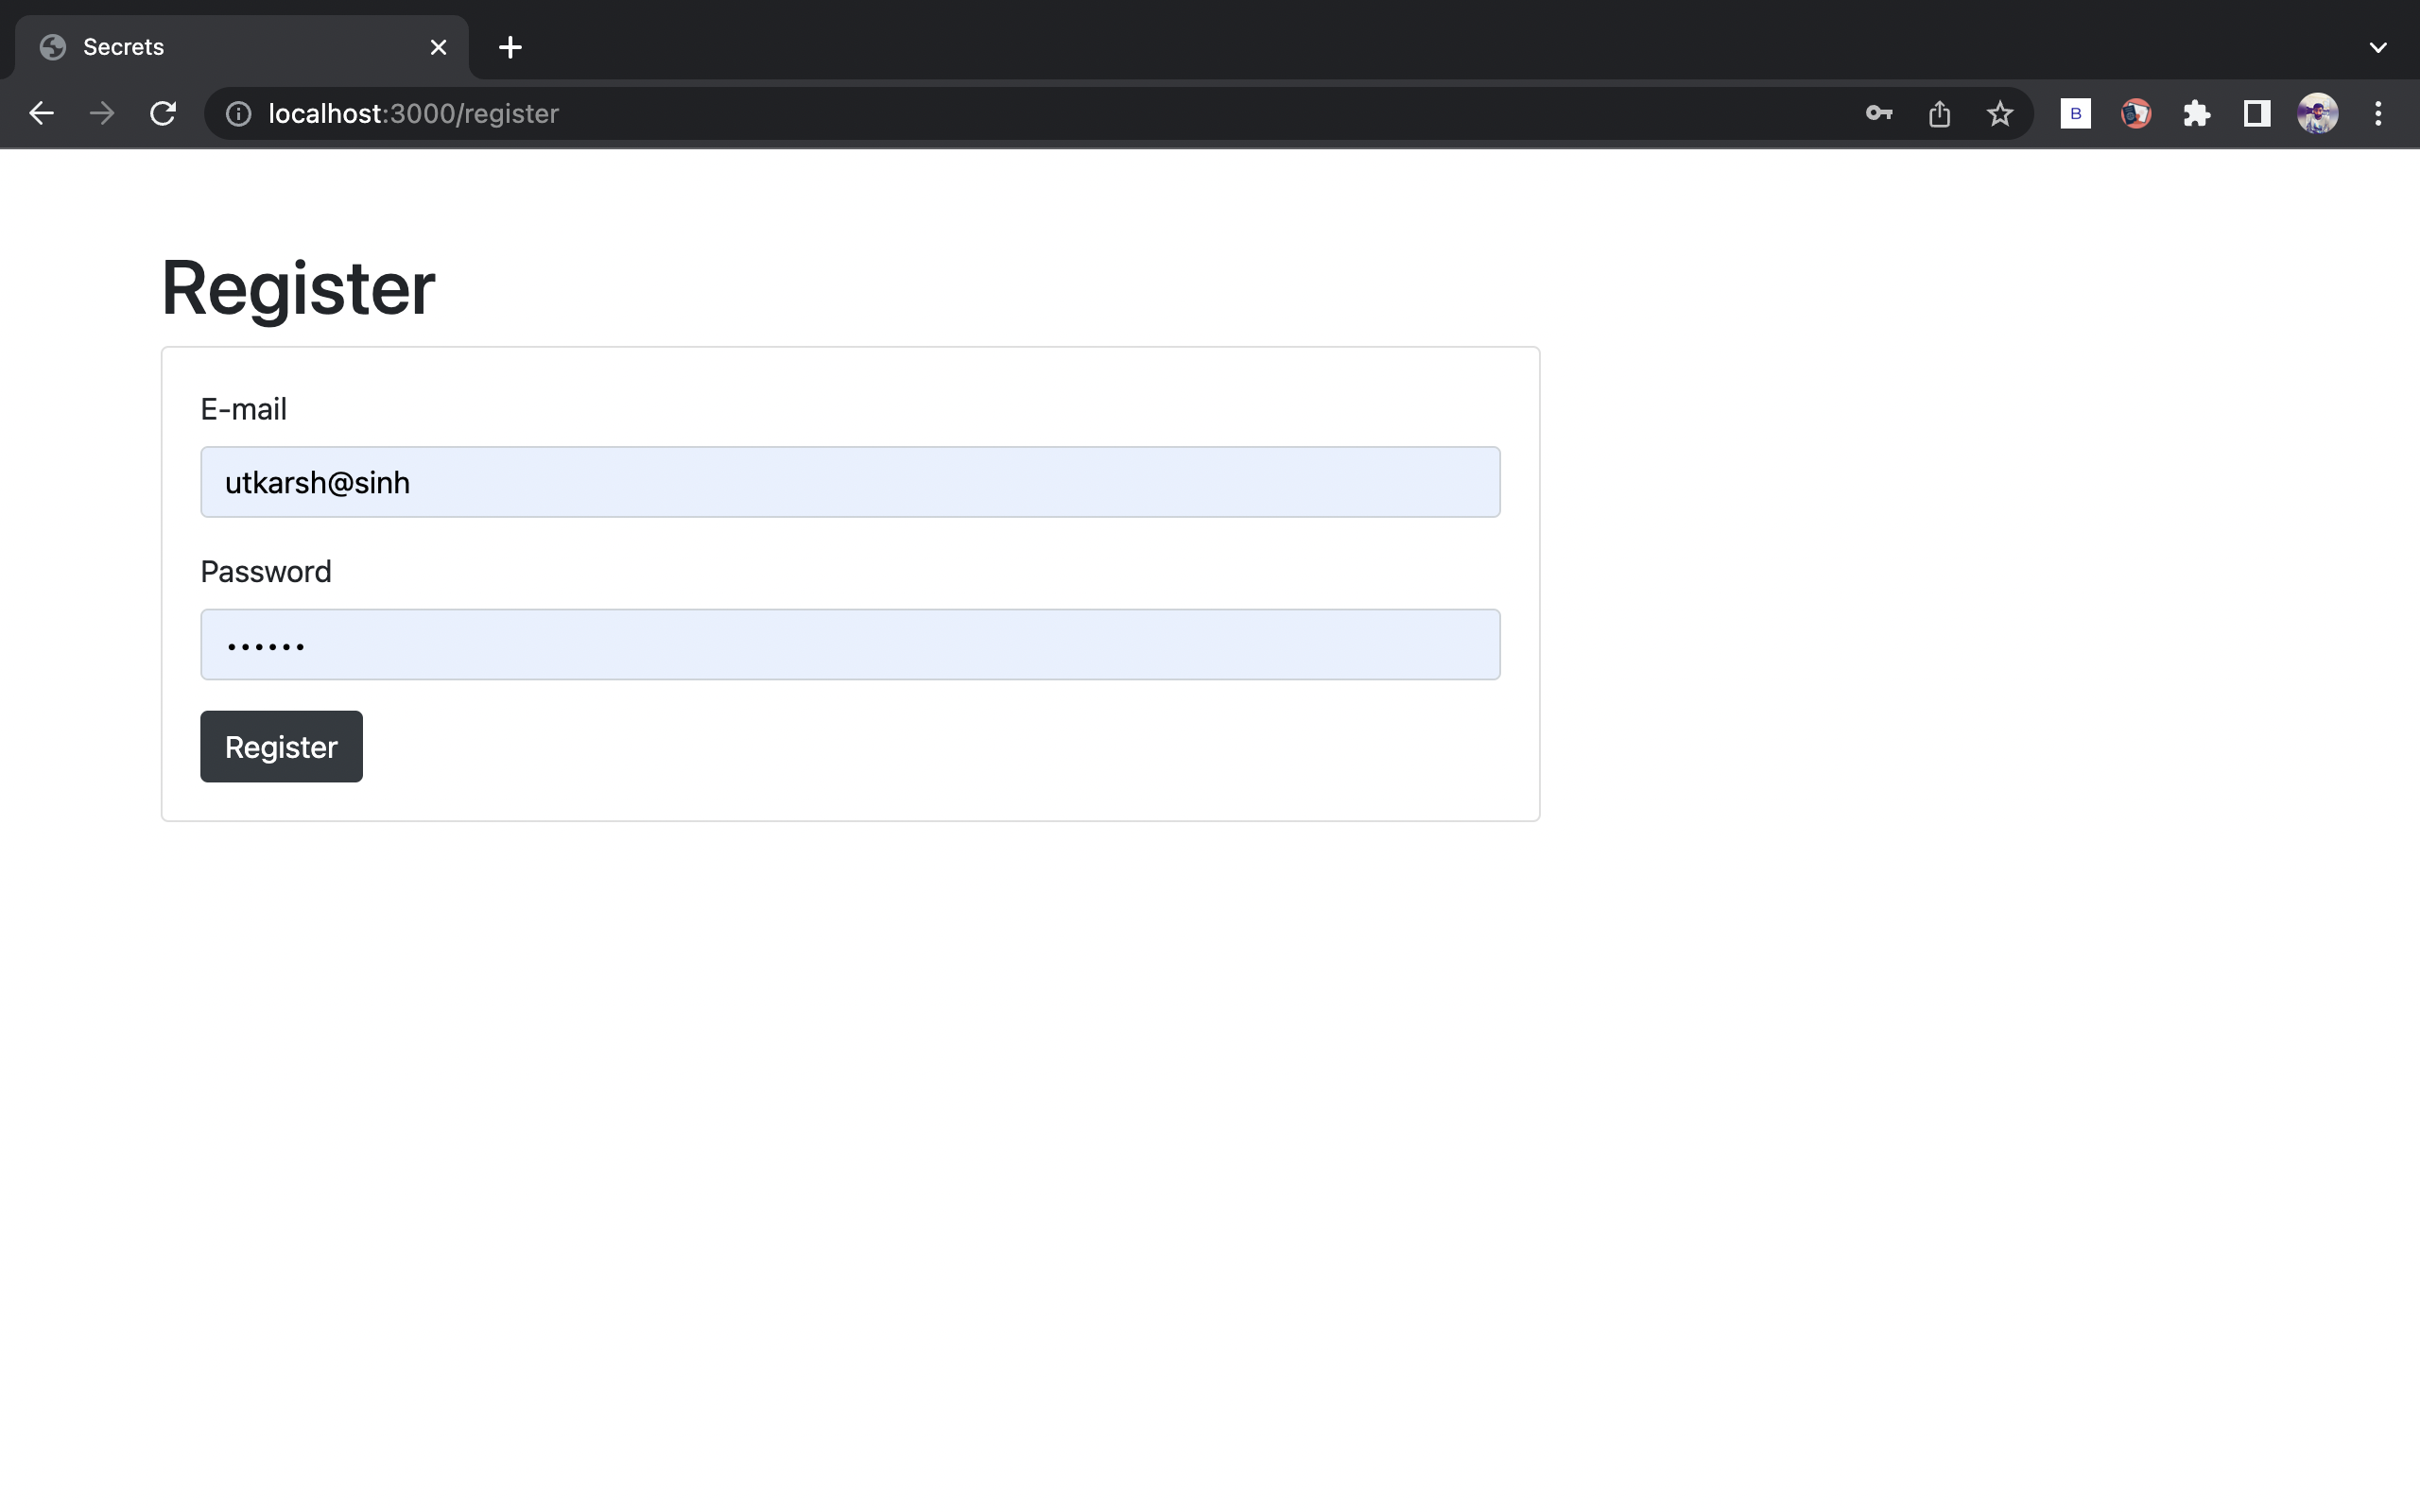Open the red circular extension icon
Viewport: 2420px width, 1512px height.
tap(2136, 114)
